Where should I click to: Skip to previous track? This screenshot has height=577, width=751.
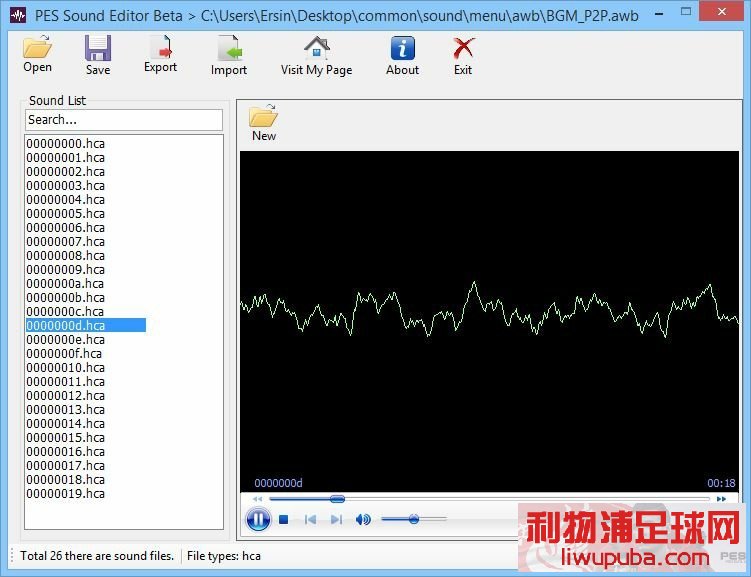(x=310, y=520)
